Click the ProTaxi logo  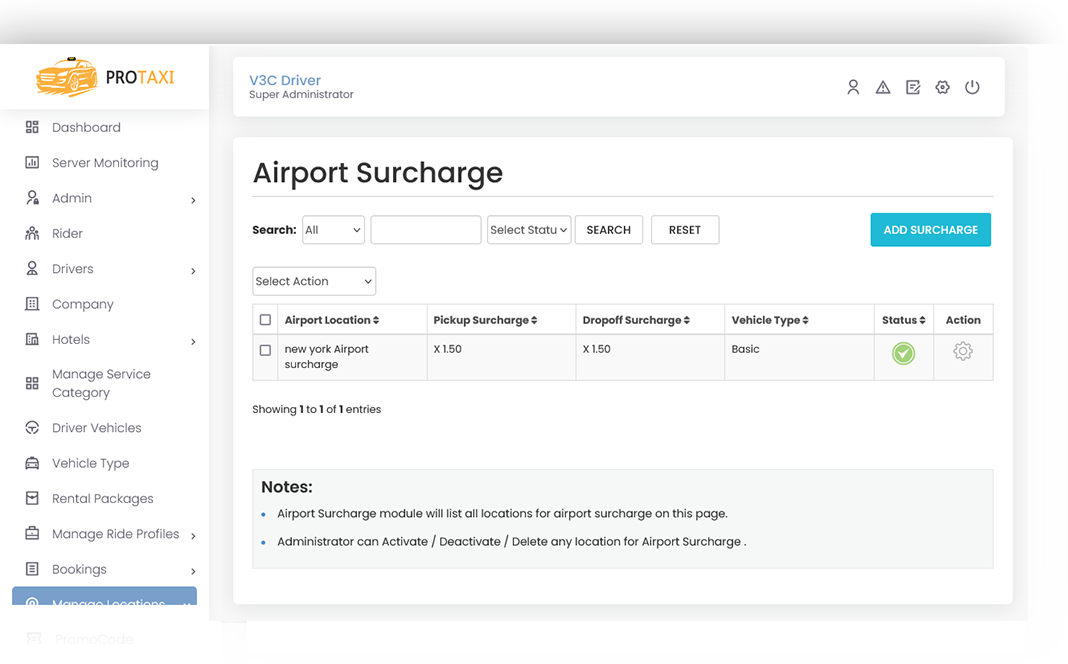coord(105,77)
